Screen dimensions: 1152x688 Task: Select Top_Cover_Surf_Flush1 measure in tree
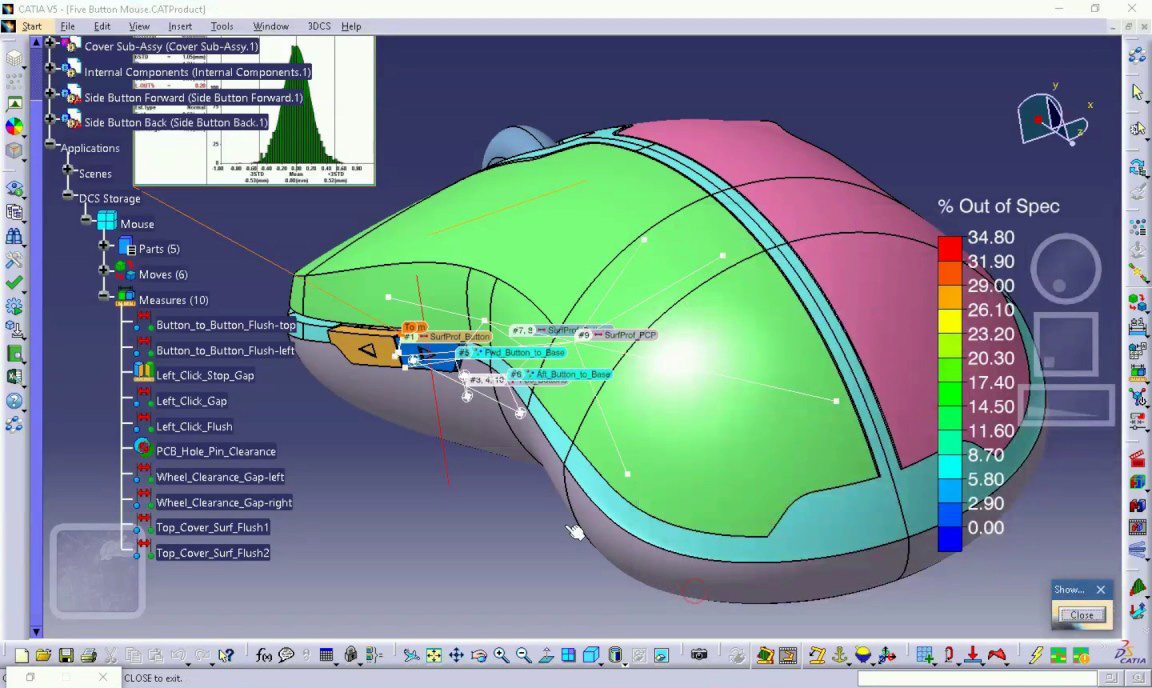212,527
